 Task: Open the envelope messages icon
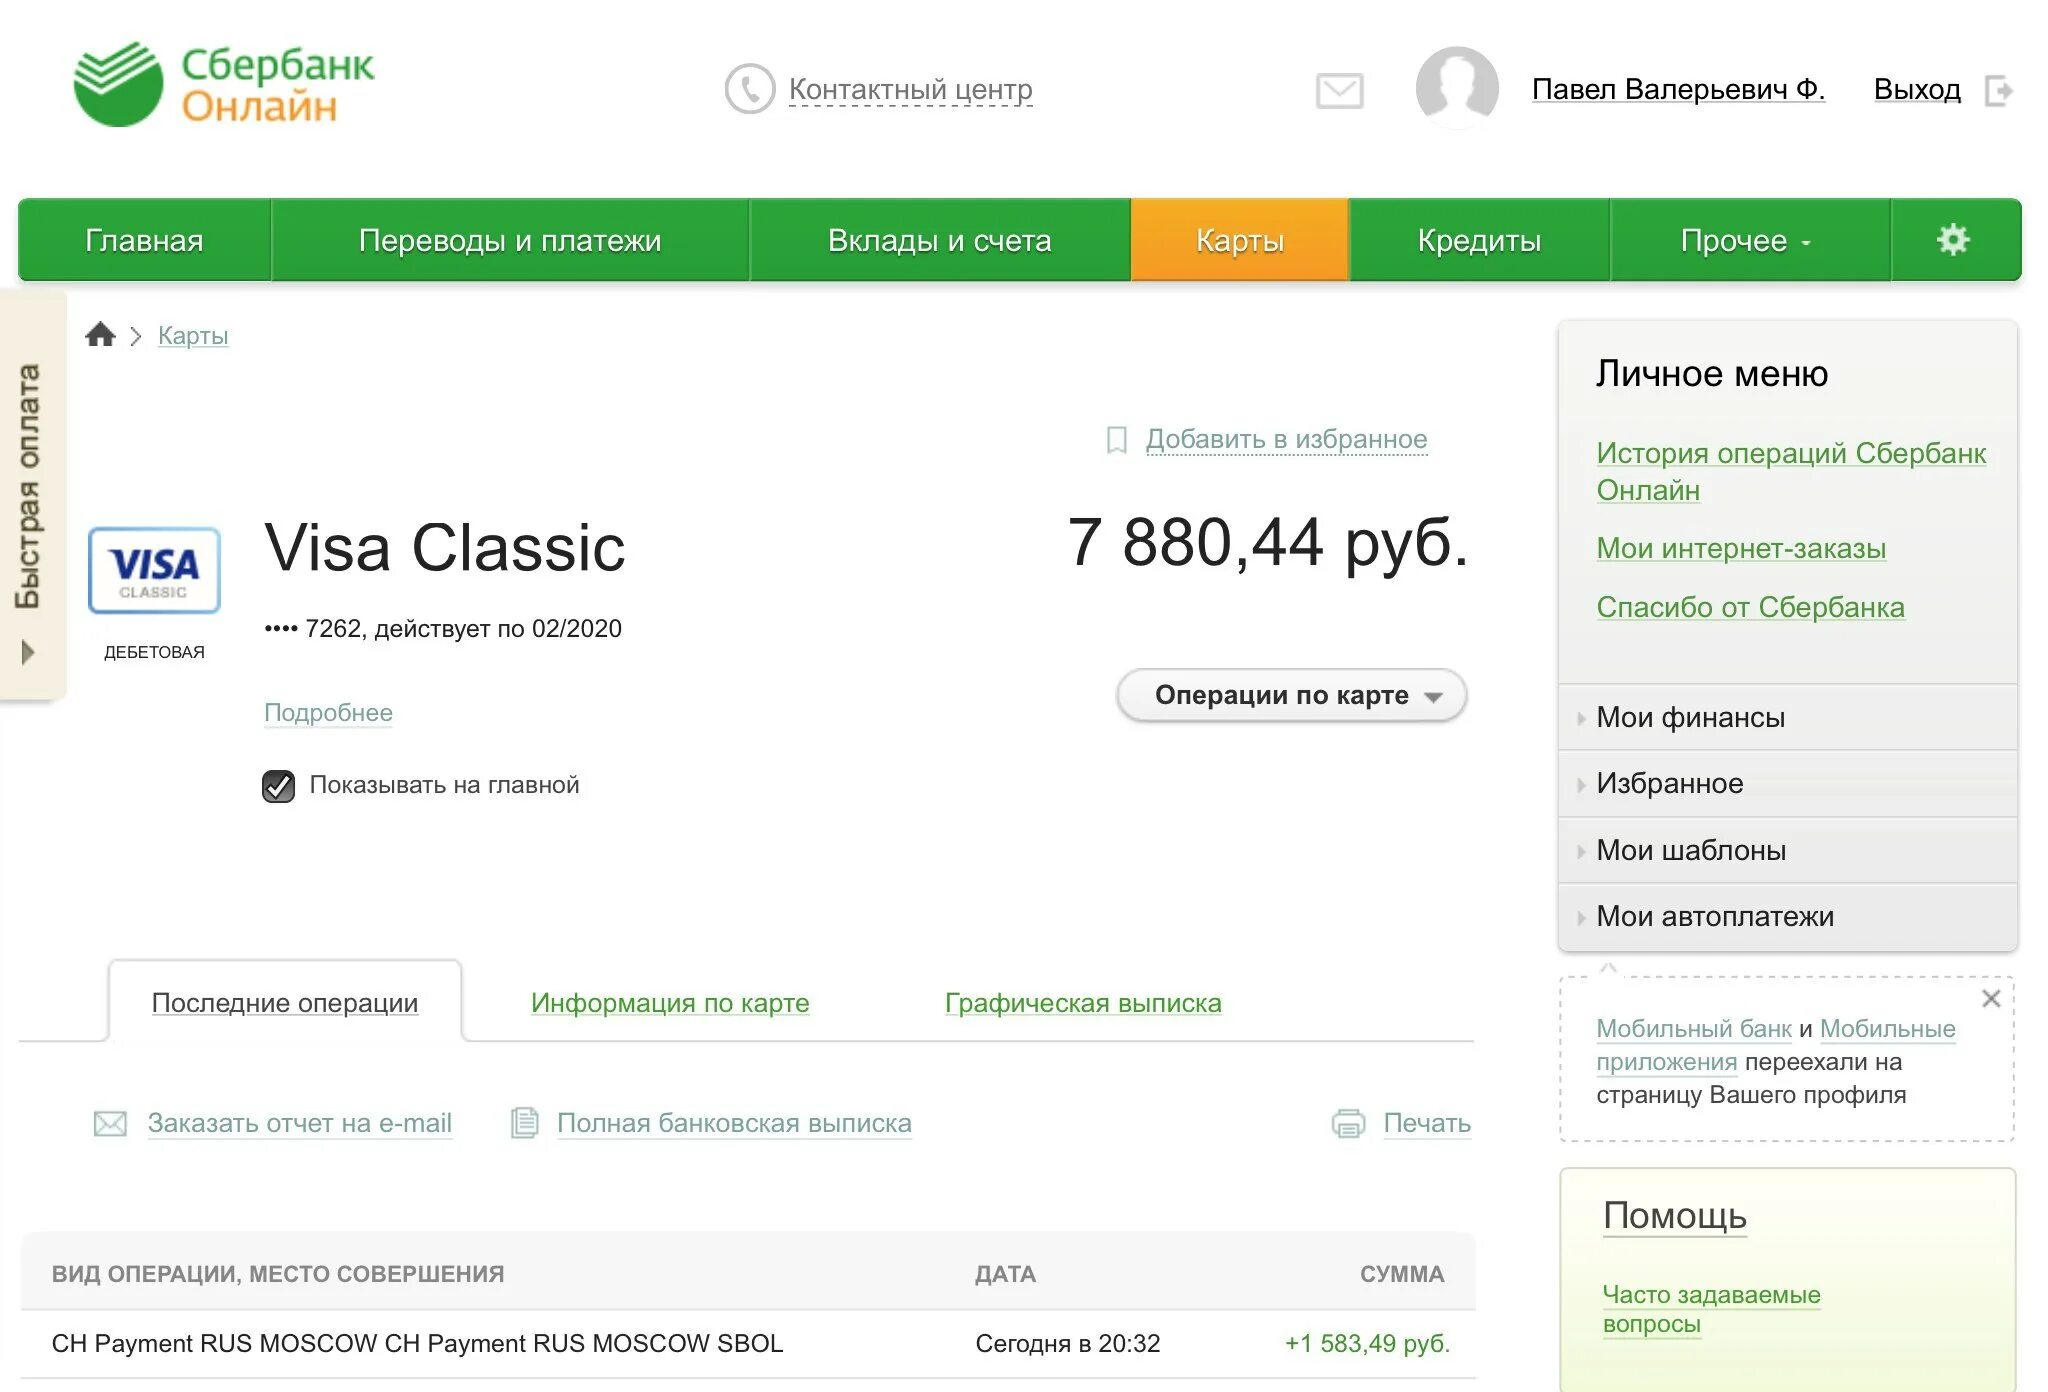click(x=1339, y=91)
